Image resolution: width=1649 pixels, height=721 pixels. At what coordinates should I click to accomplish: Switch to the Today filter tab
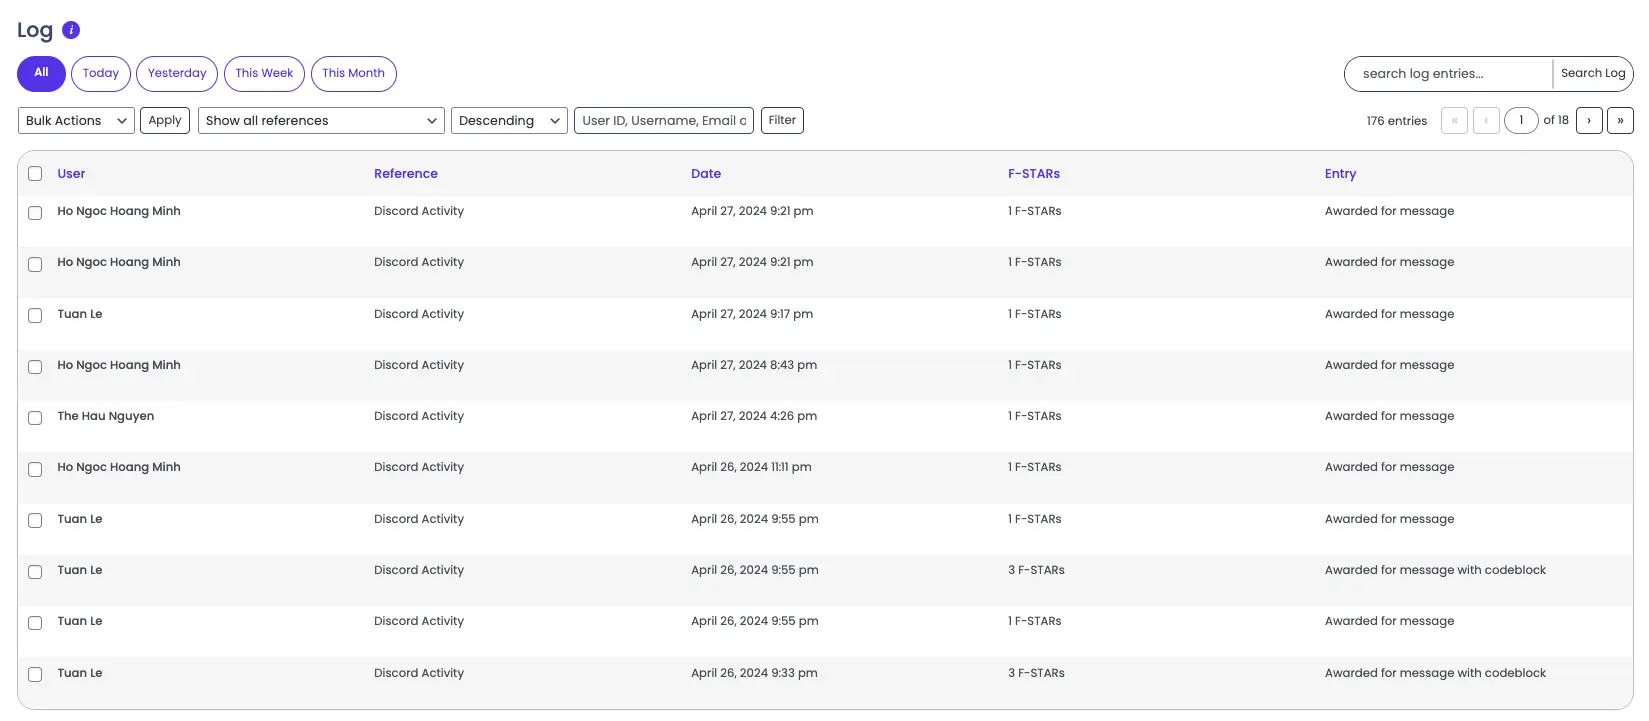(101, 74)
